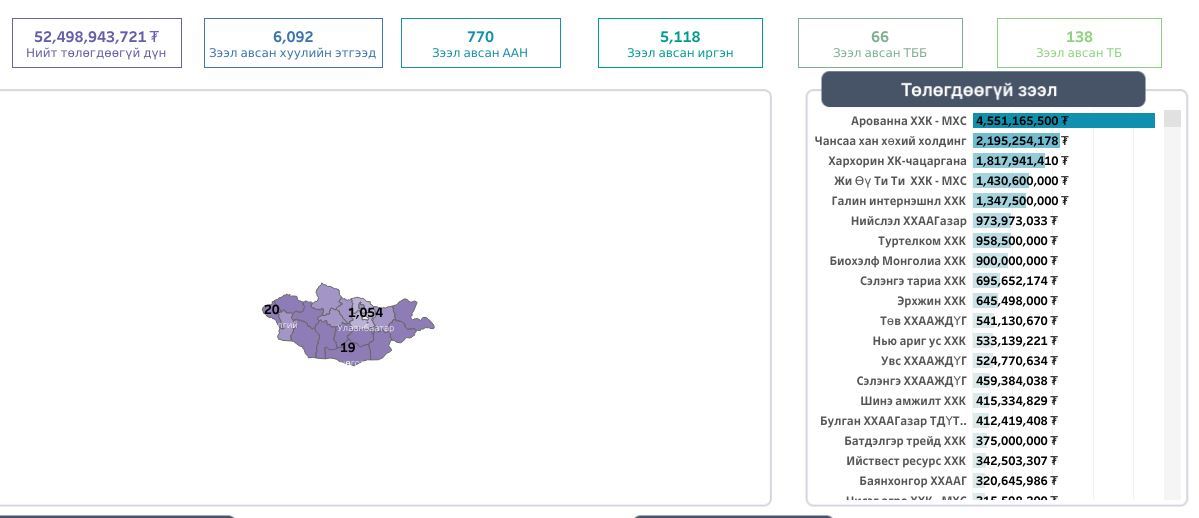The height and width of the screenshot is (518, 1199).
Task: Click the Ulaanbaatar region labeled 1,054 on map
Action: click(365, 313)
